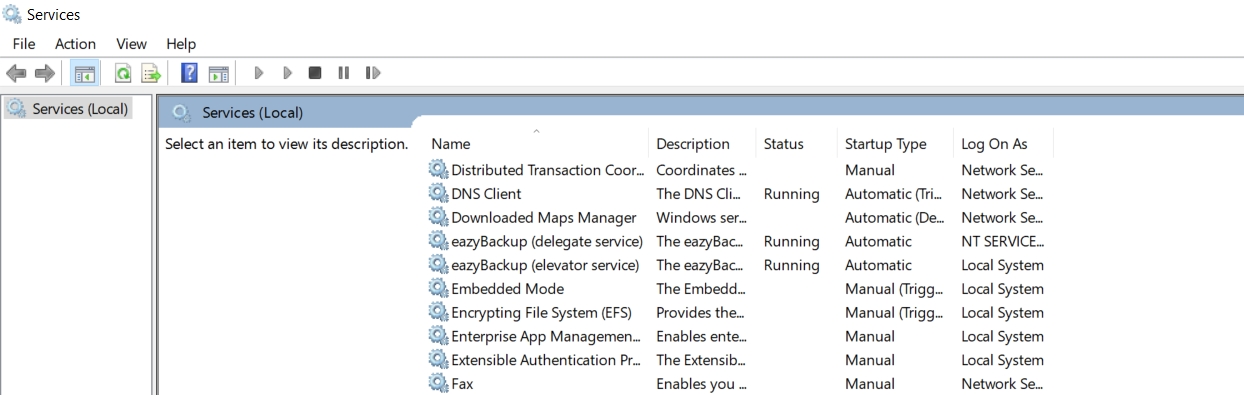Click the Forward arrow toolbar icon
The image size is (1244, 395).
tap(44, 73)
